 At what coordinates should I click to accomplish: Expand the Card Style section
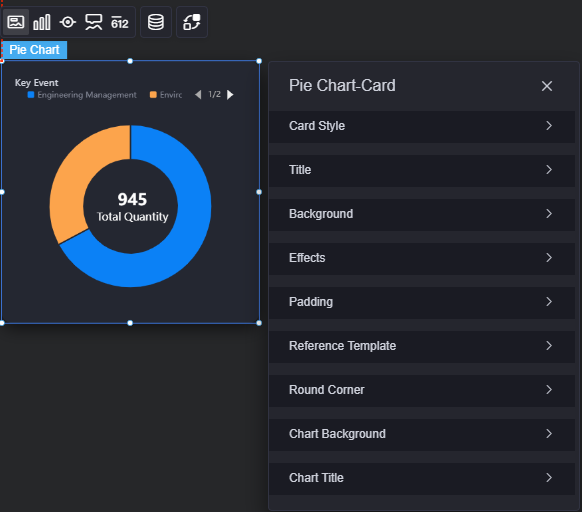pyautogui.click(x=422, y=126)
